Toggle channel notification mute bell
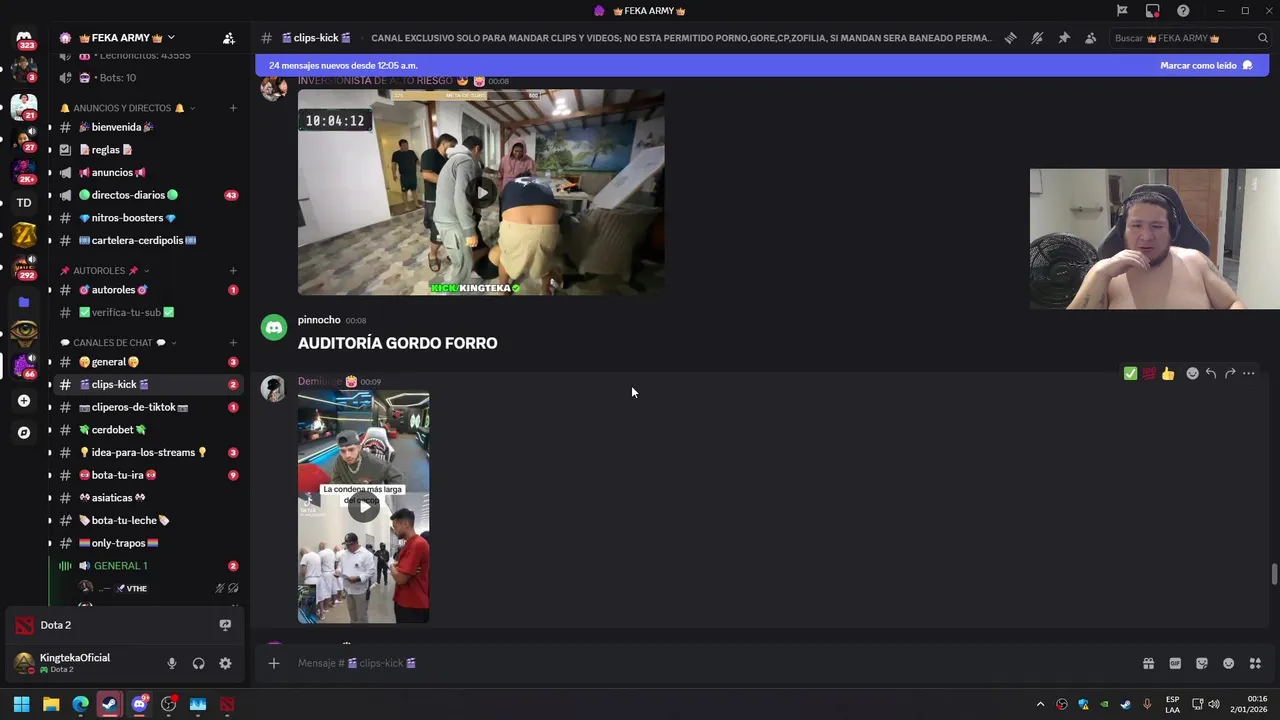The image size is (1280, 720). pyautogui.click(x=1037, y=38)
